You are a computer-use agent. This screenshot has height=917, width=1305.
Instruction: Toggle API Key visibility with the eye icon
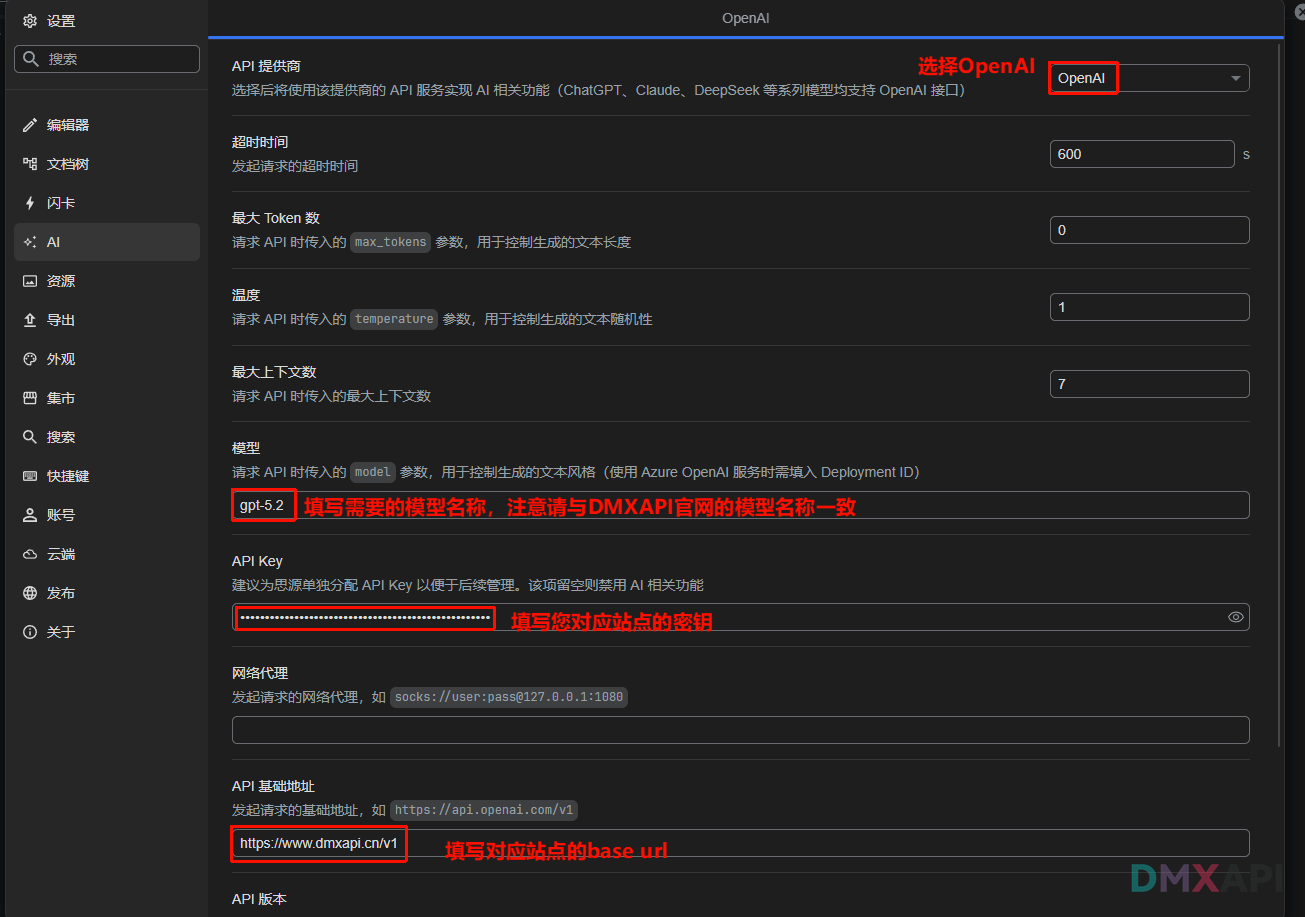tap(1236, 617)
